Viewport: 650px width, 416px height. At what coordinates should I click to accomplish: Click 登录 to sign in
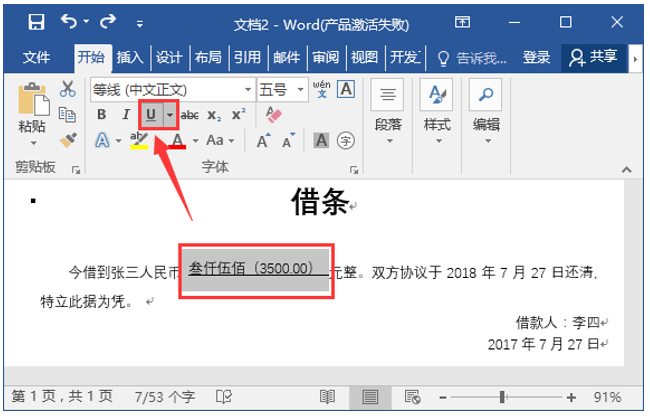click(x=536, y=57)
